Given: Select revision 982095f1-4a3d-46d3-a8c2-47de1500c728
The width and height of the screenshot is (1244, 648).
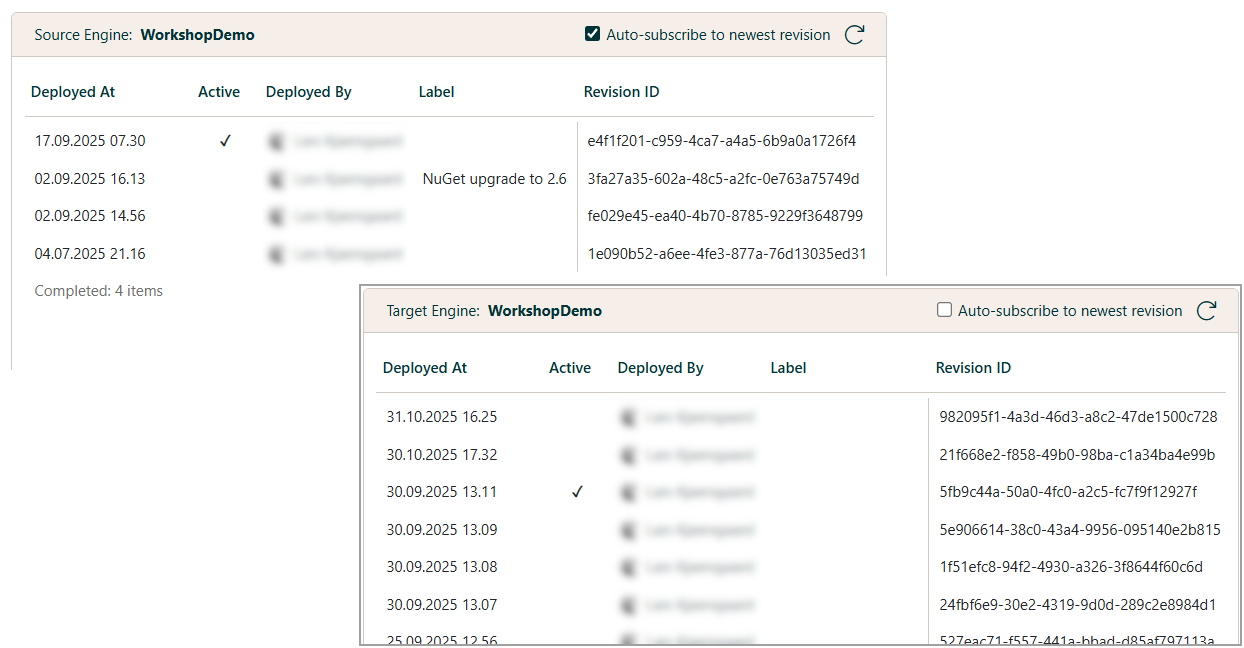Looking at the screenshot, I should [x=1078, y=417].
